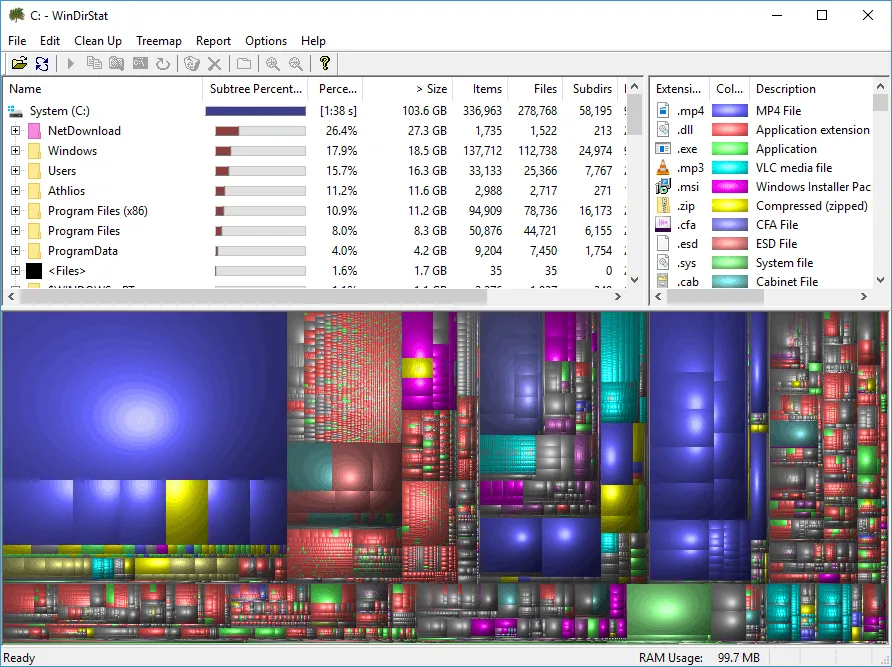Click the Cabinet File description
892x667 pixels.
[x=787, y=282]
